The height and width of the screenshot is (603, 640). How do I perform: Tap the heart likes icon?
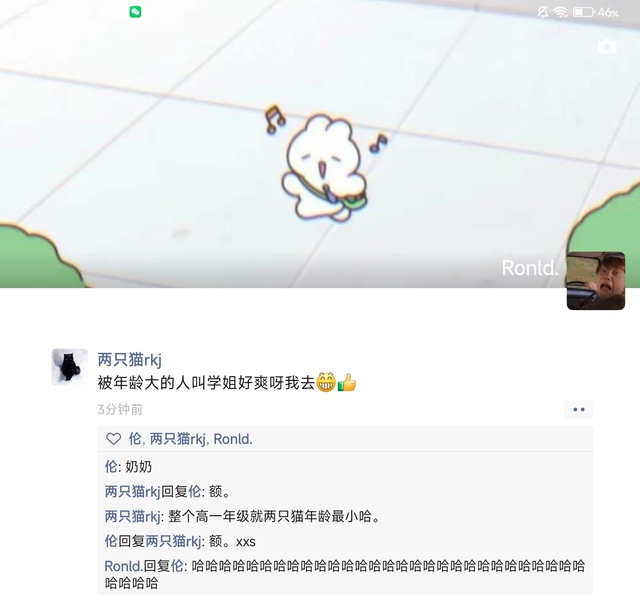coord(113,439)
